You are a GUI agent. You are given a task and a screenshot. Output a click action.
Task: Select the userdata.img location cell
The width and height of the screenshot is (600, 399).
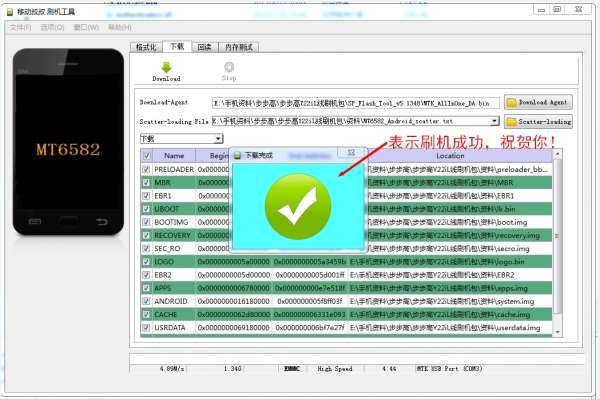point(450,327)
